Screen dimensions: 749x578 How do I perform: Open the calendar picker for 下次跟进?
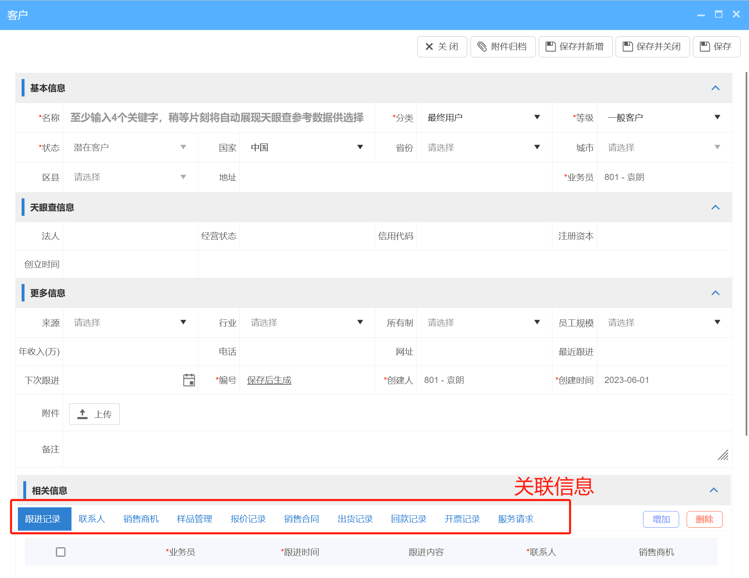[189, 380]
